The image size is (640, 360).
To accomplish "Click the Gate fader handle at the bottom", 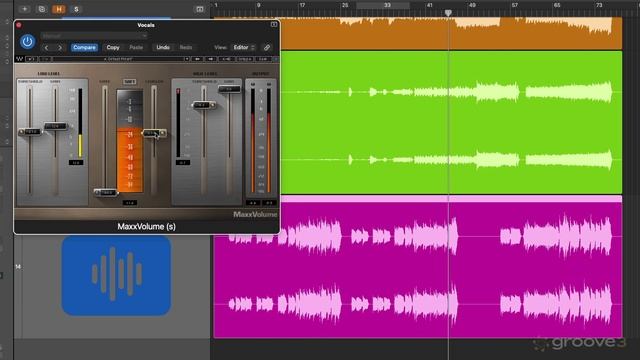I will 106,192.
